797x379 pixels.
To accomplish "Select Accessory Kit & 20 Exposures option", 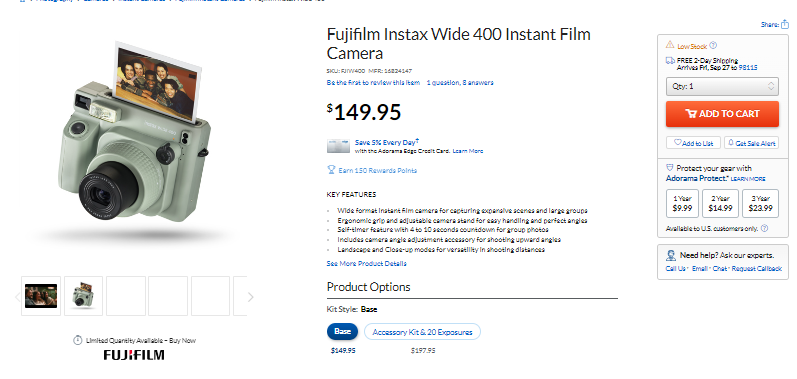I will (x=422, y=332).
